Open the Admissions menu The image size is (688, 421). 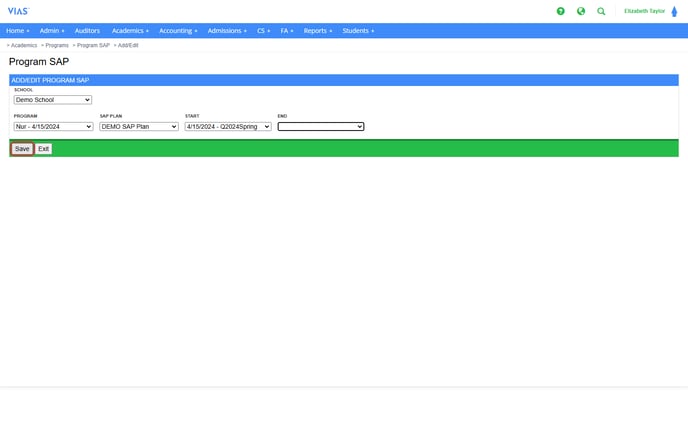[x=227, y=31]
